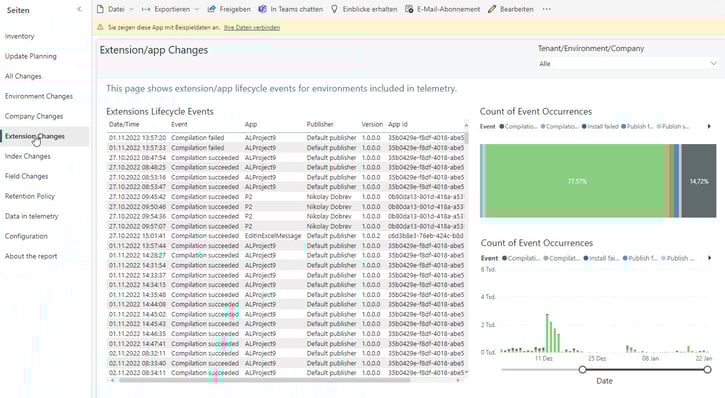Collapse the Seiten pages pane
725x398 pixels.
point(79,9)
